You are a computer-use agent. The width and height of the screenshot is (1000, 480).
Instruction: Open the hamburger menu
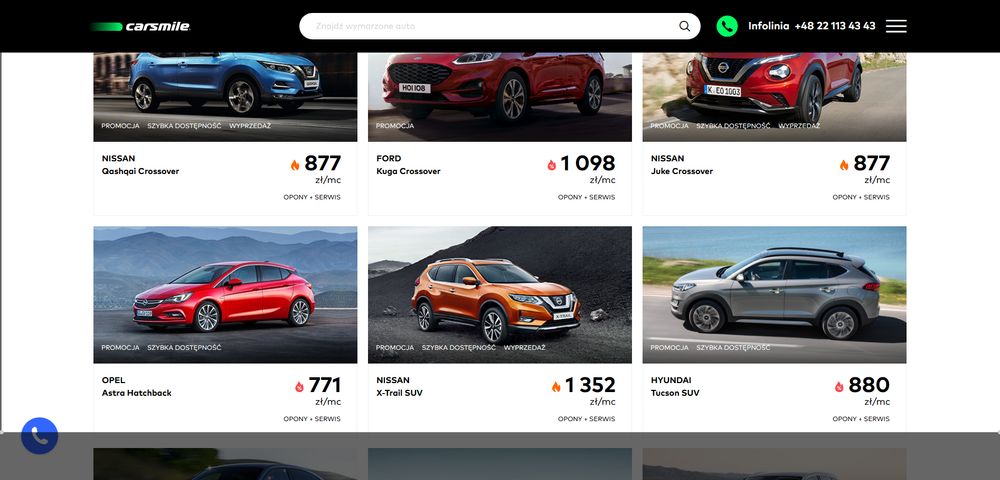896,26
